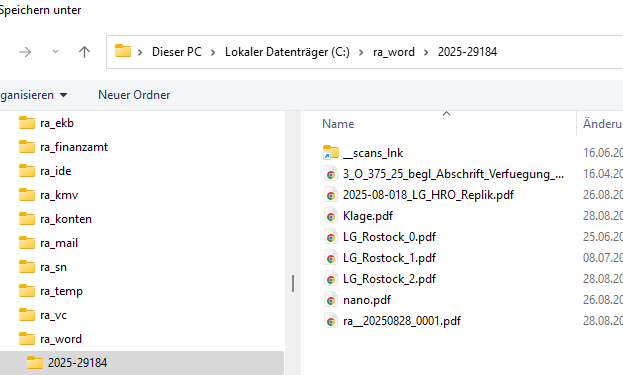
Task: Select file 3_O_375_25_begl_Abschrift_Verfuegung_...
Action: 453,174
